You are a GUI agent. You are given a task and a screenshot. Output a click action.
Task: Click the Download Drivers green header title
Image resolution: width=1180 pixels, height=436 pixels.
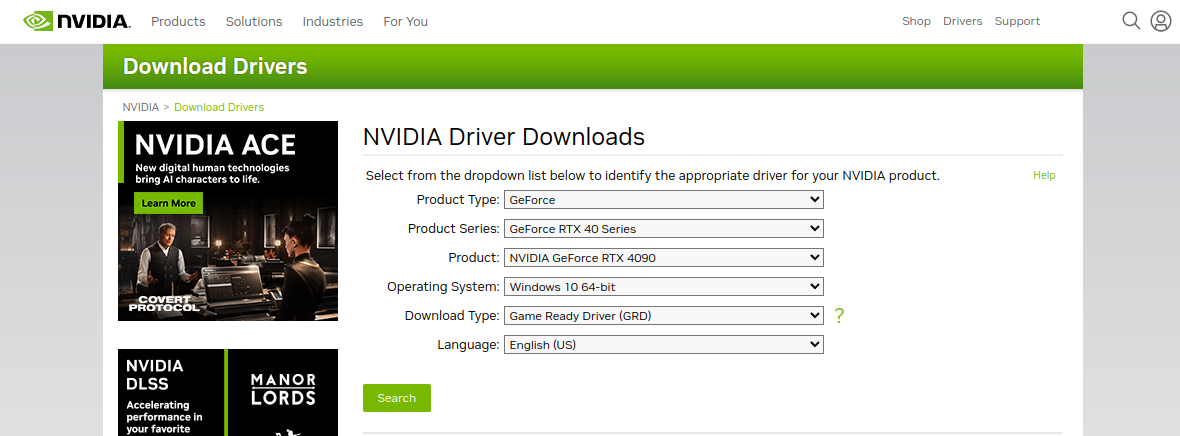tap(215, 66)
